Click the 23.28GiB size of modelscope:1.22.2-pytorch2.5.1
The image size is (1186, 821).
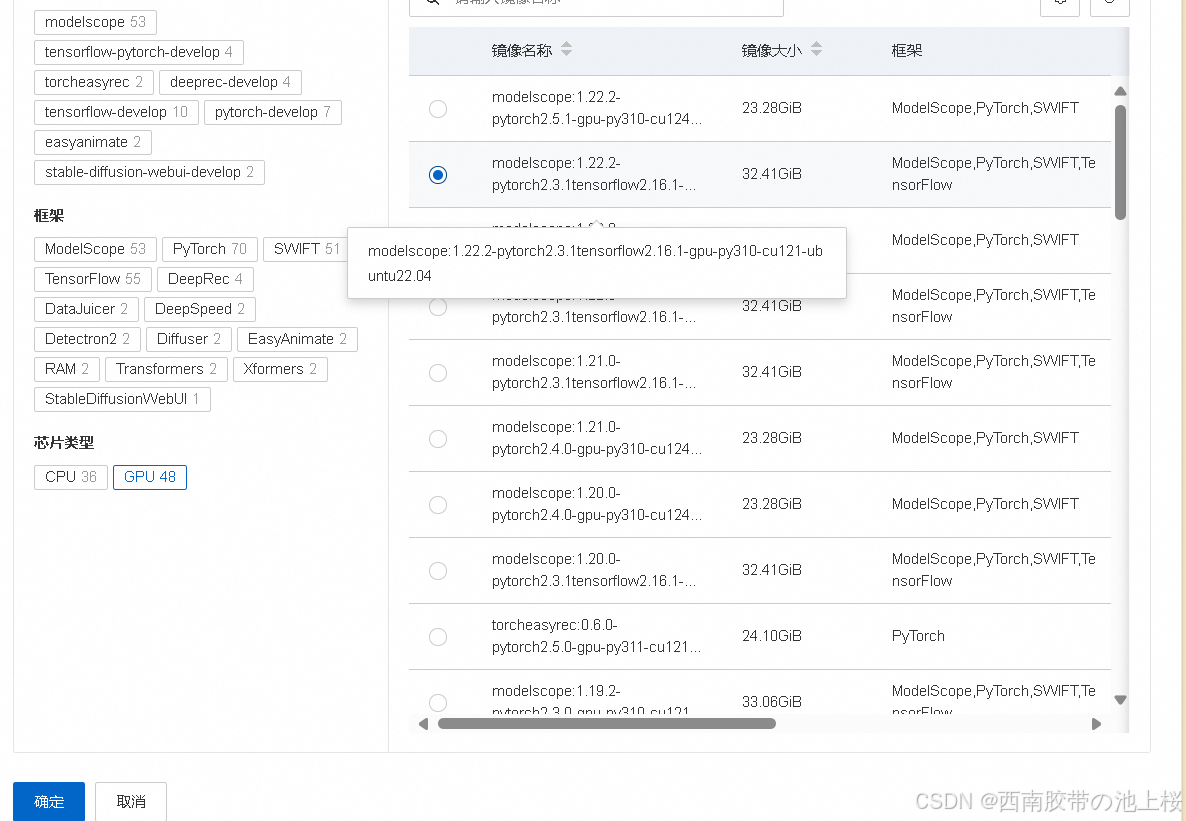772,108
